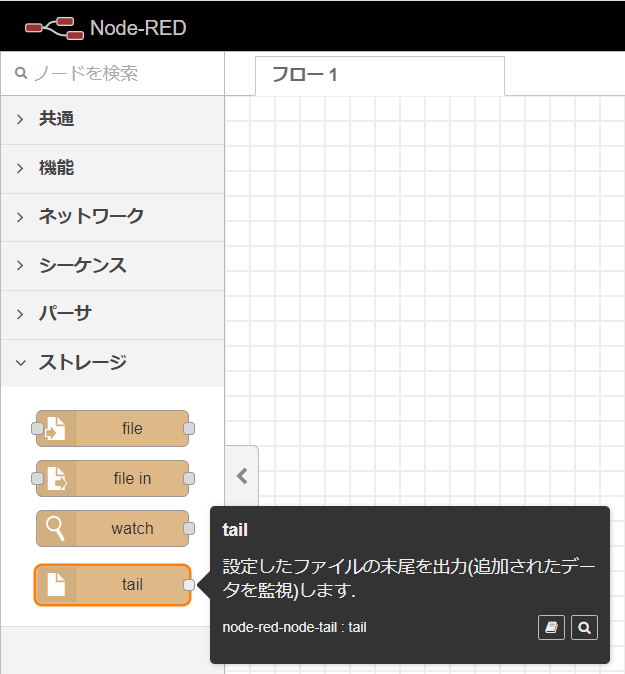The height and width of the screenshot is (674, 625).
Task: Click node-red-node-tail : tail module text
Action: tap(294, 627)
